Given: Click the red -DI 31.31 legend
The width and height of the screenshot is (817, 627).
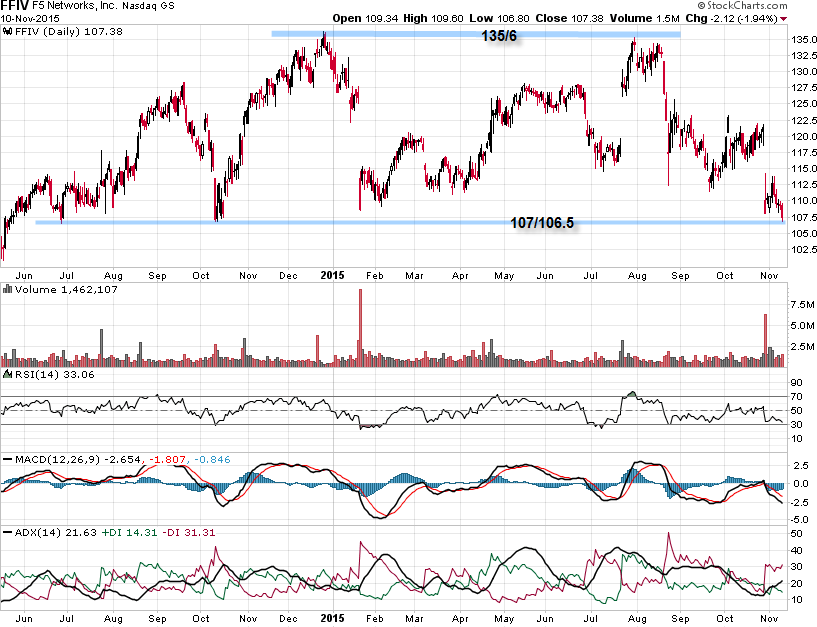Looking at the screenshot, I should 188,532.
